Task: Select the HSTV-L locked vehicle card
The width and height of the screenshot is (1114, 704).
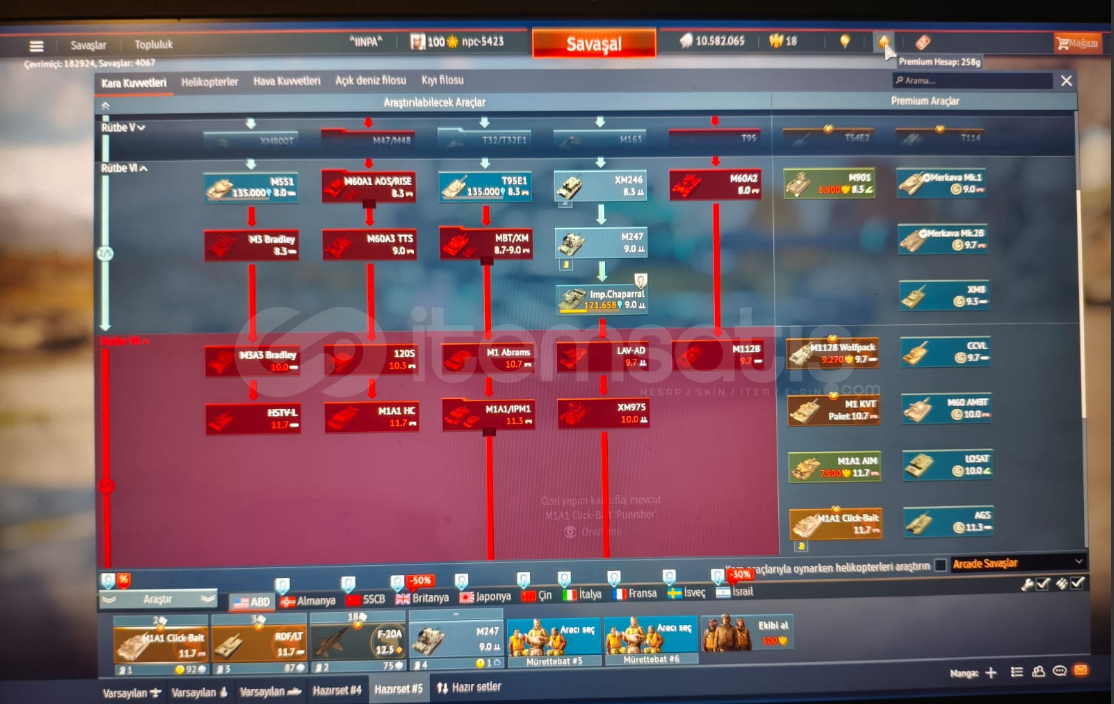Action: point(253,418)
